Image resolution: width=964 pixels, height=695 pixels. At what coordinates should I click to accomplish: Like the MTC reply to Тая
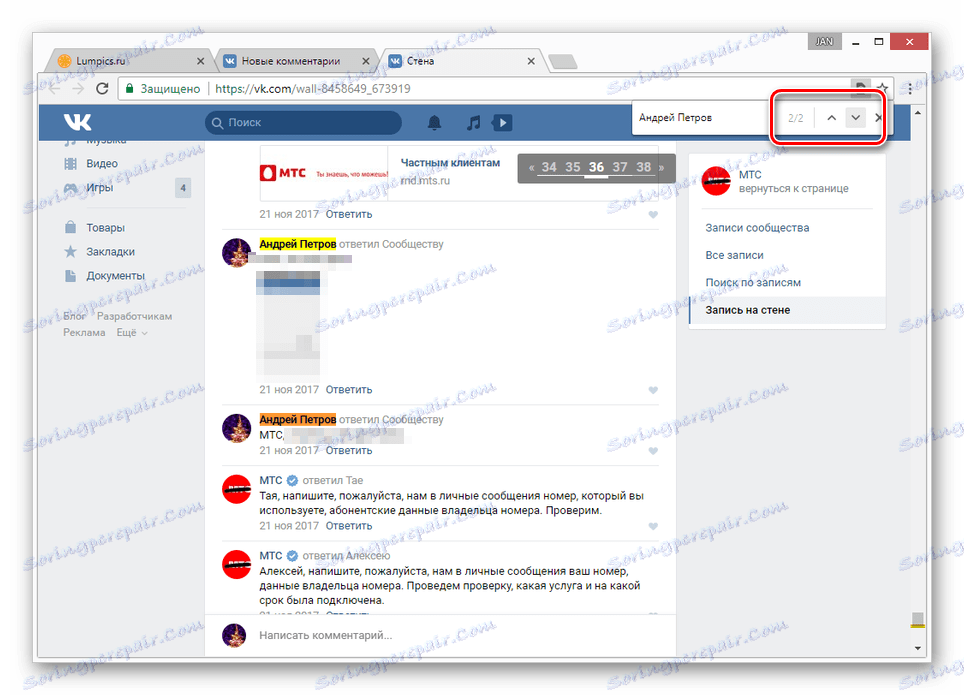[x=653, y=526]
